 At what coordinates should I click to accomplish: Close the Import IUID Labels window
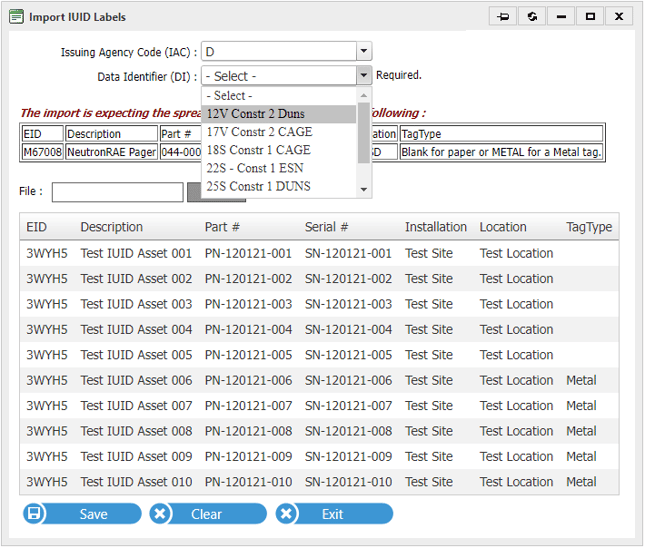tap(619, 17)
